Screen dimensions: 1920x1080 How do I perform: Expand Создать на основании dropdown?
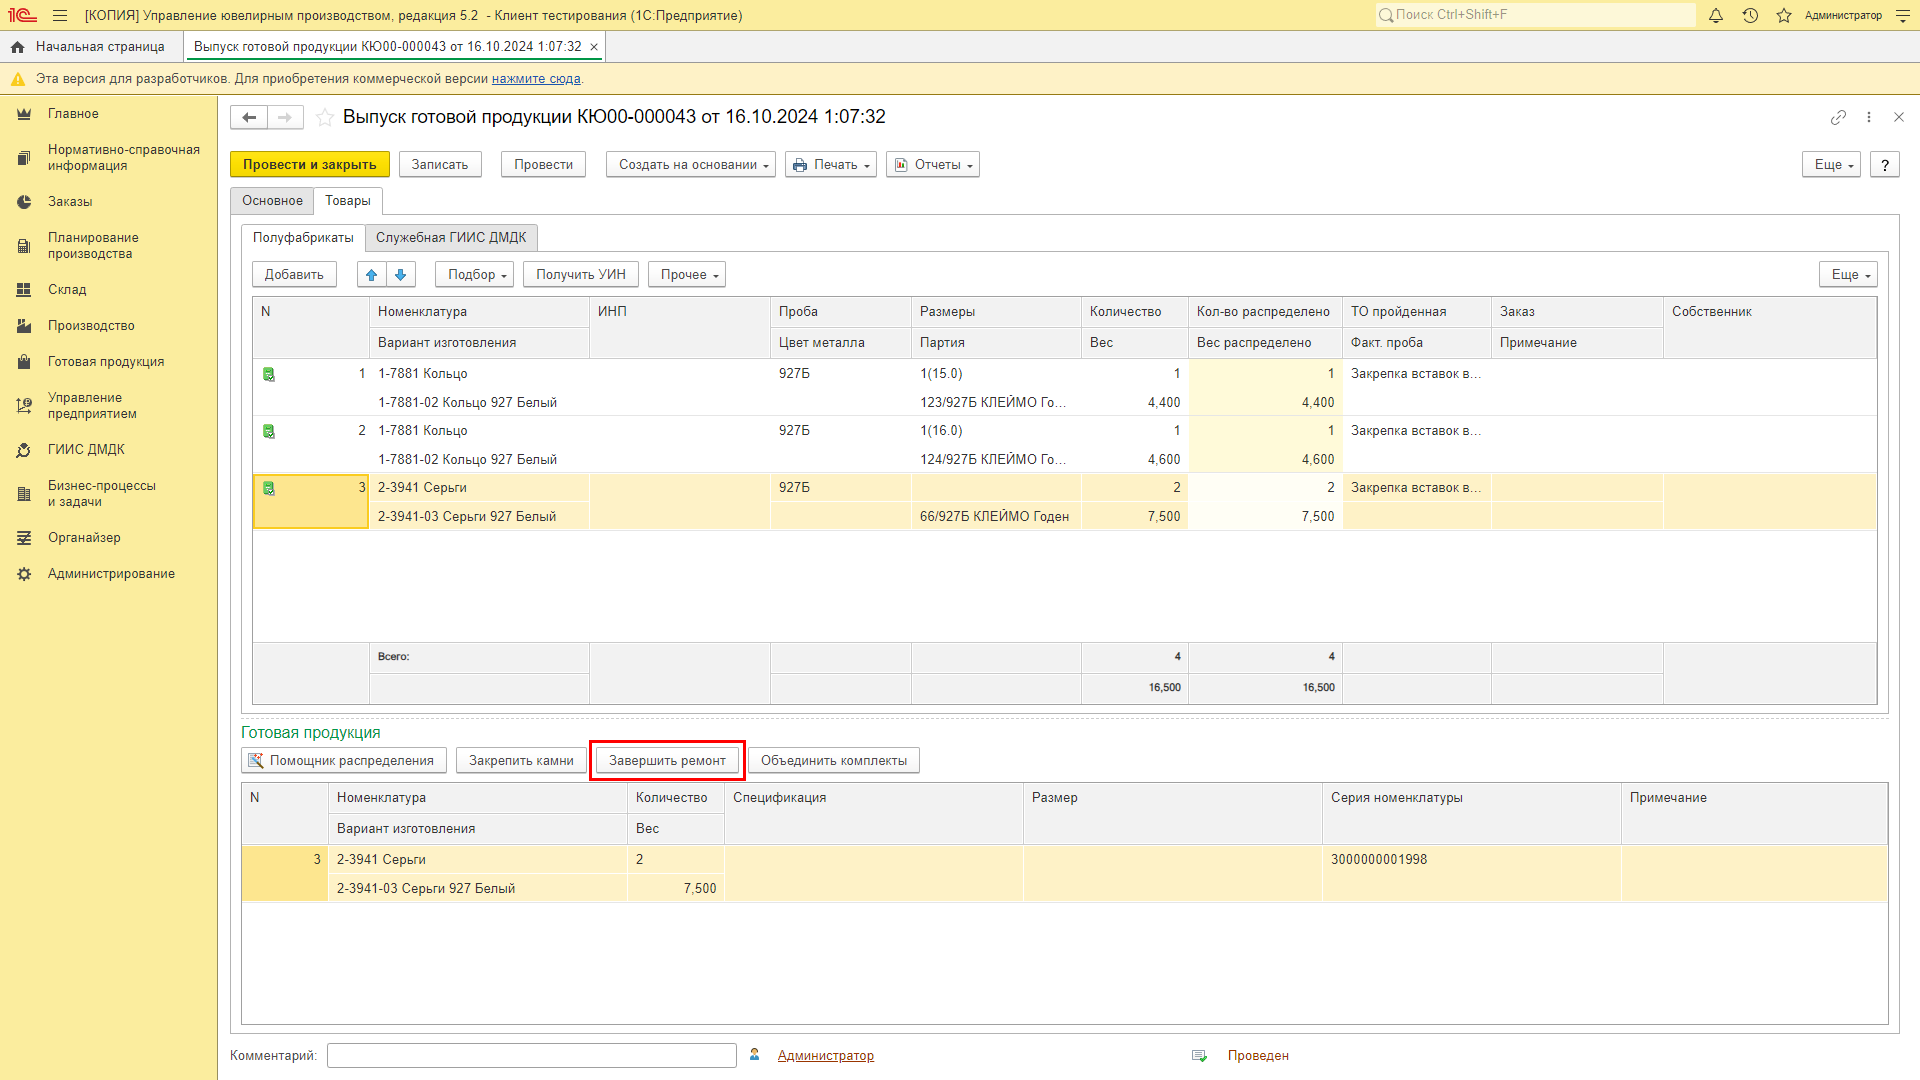coord(691,165)
